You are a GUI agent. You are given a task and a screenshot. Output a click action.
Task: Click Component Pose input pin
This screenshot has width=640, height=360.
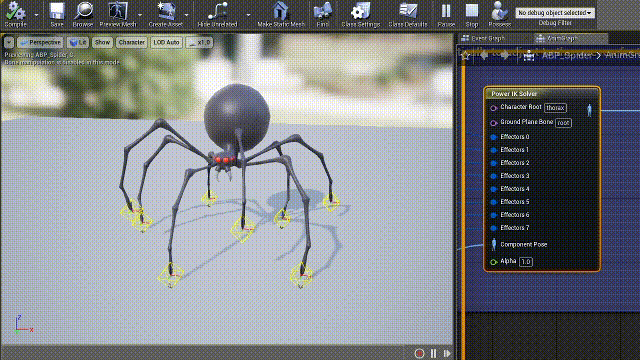click(x=493, y=244)
